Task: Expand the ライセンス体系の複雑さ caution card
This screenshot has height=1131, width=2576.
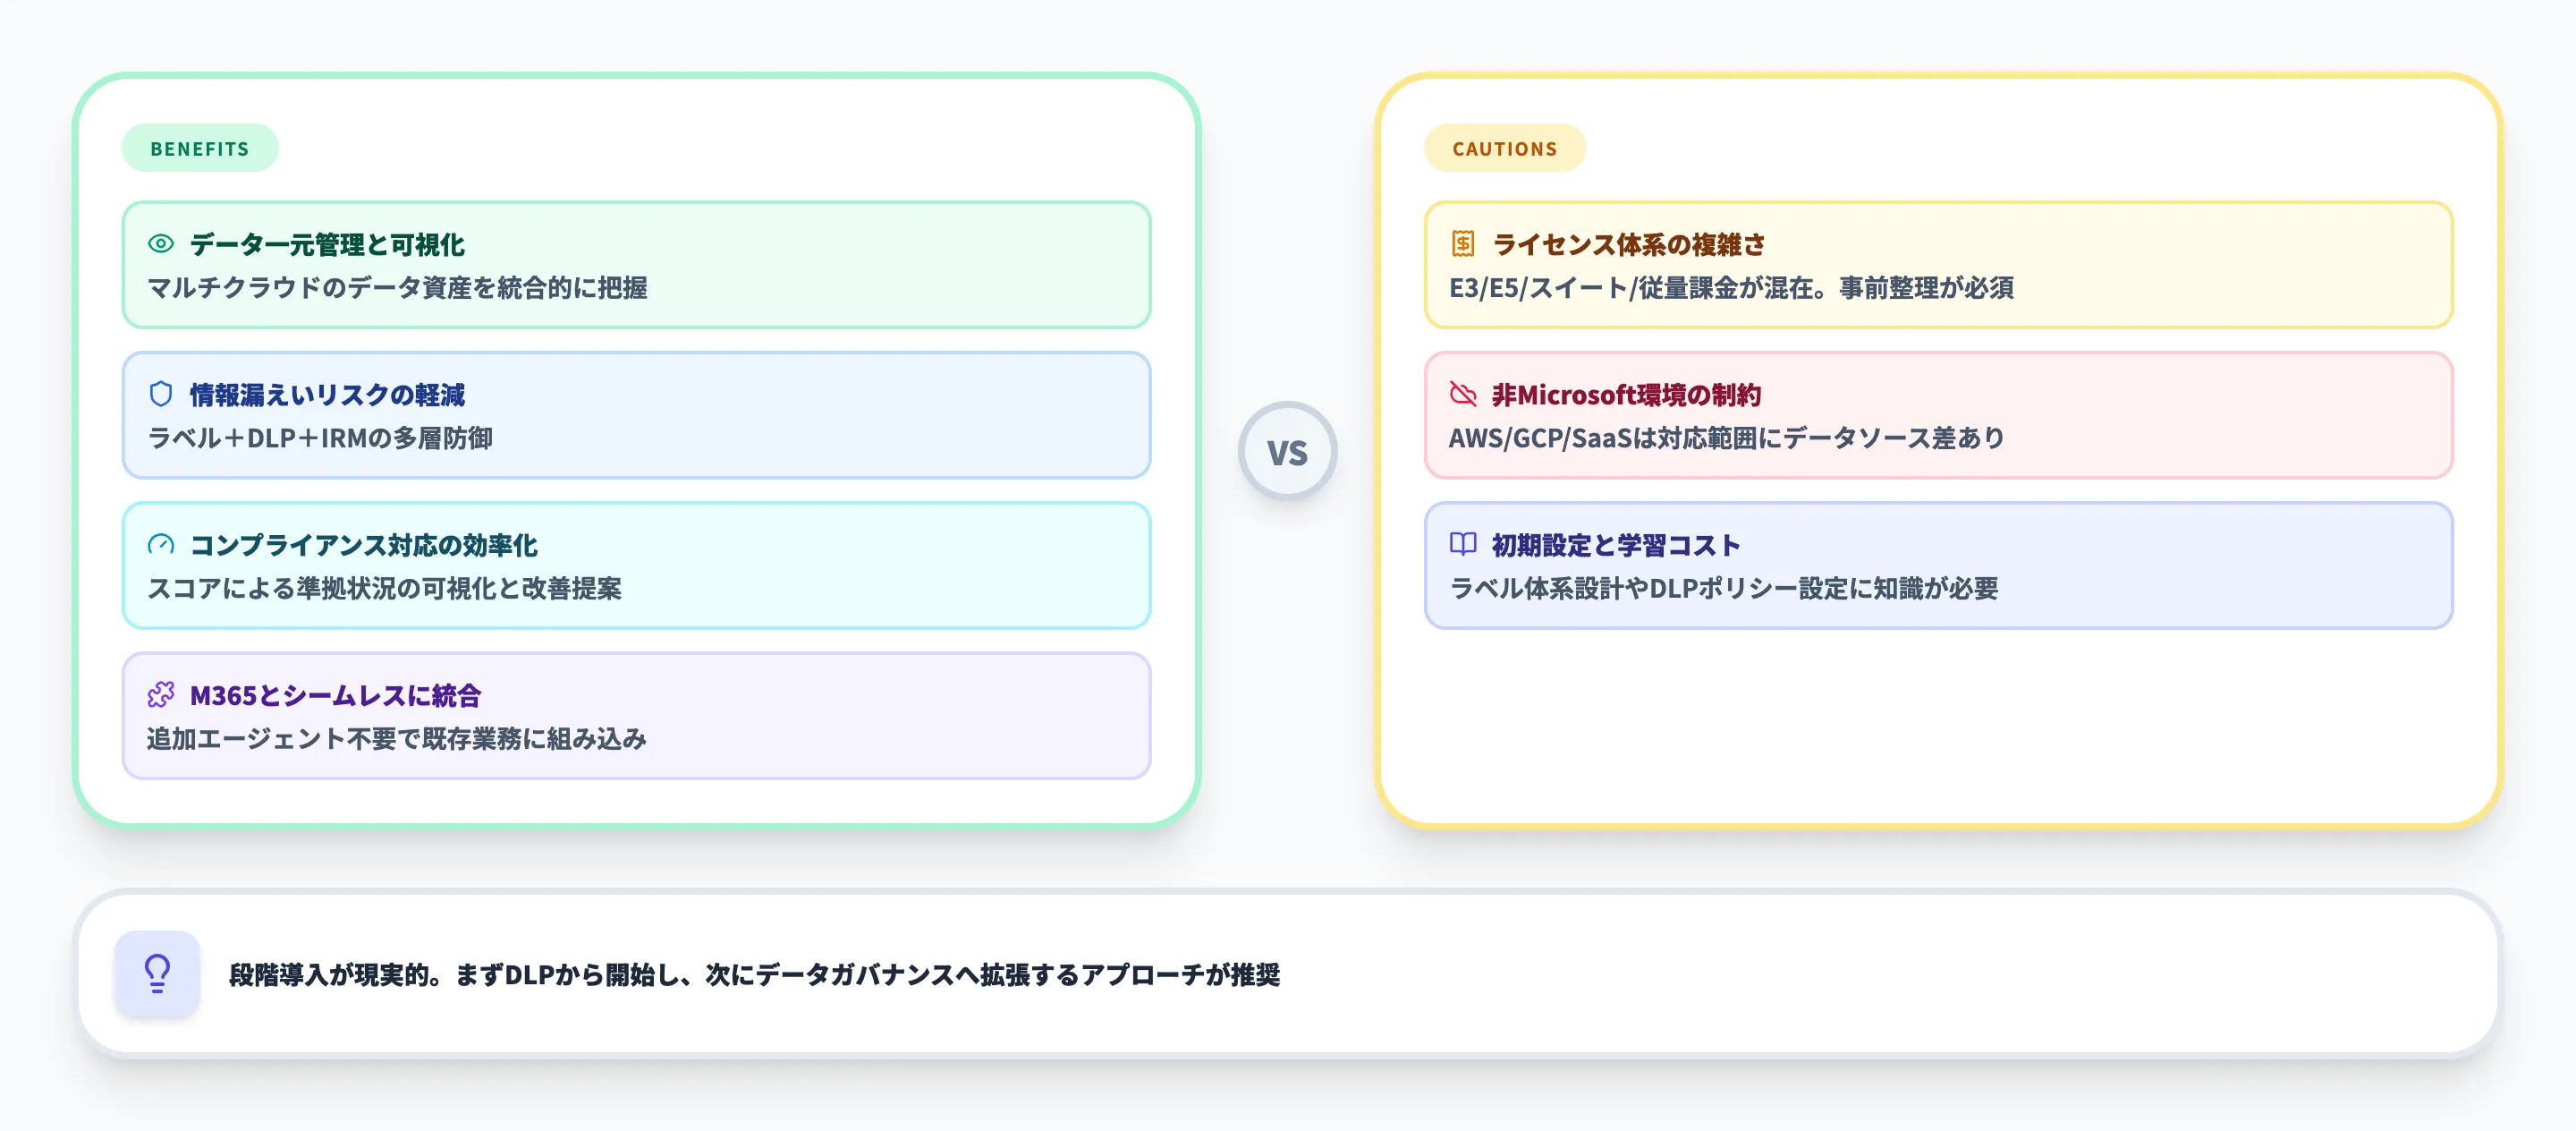Action: (1940, 264)
